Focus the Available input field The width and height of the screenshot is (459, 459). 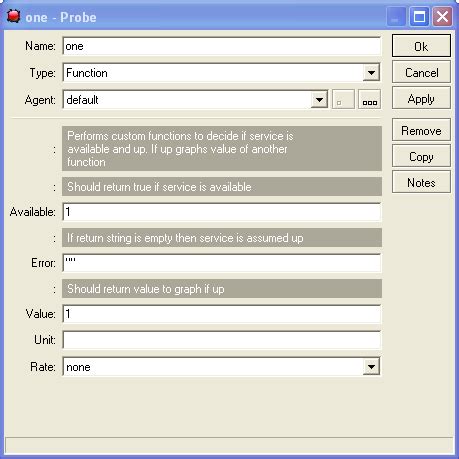(221, 212)
